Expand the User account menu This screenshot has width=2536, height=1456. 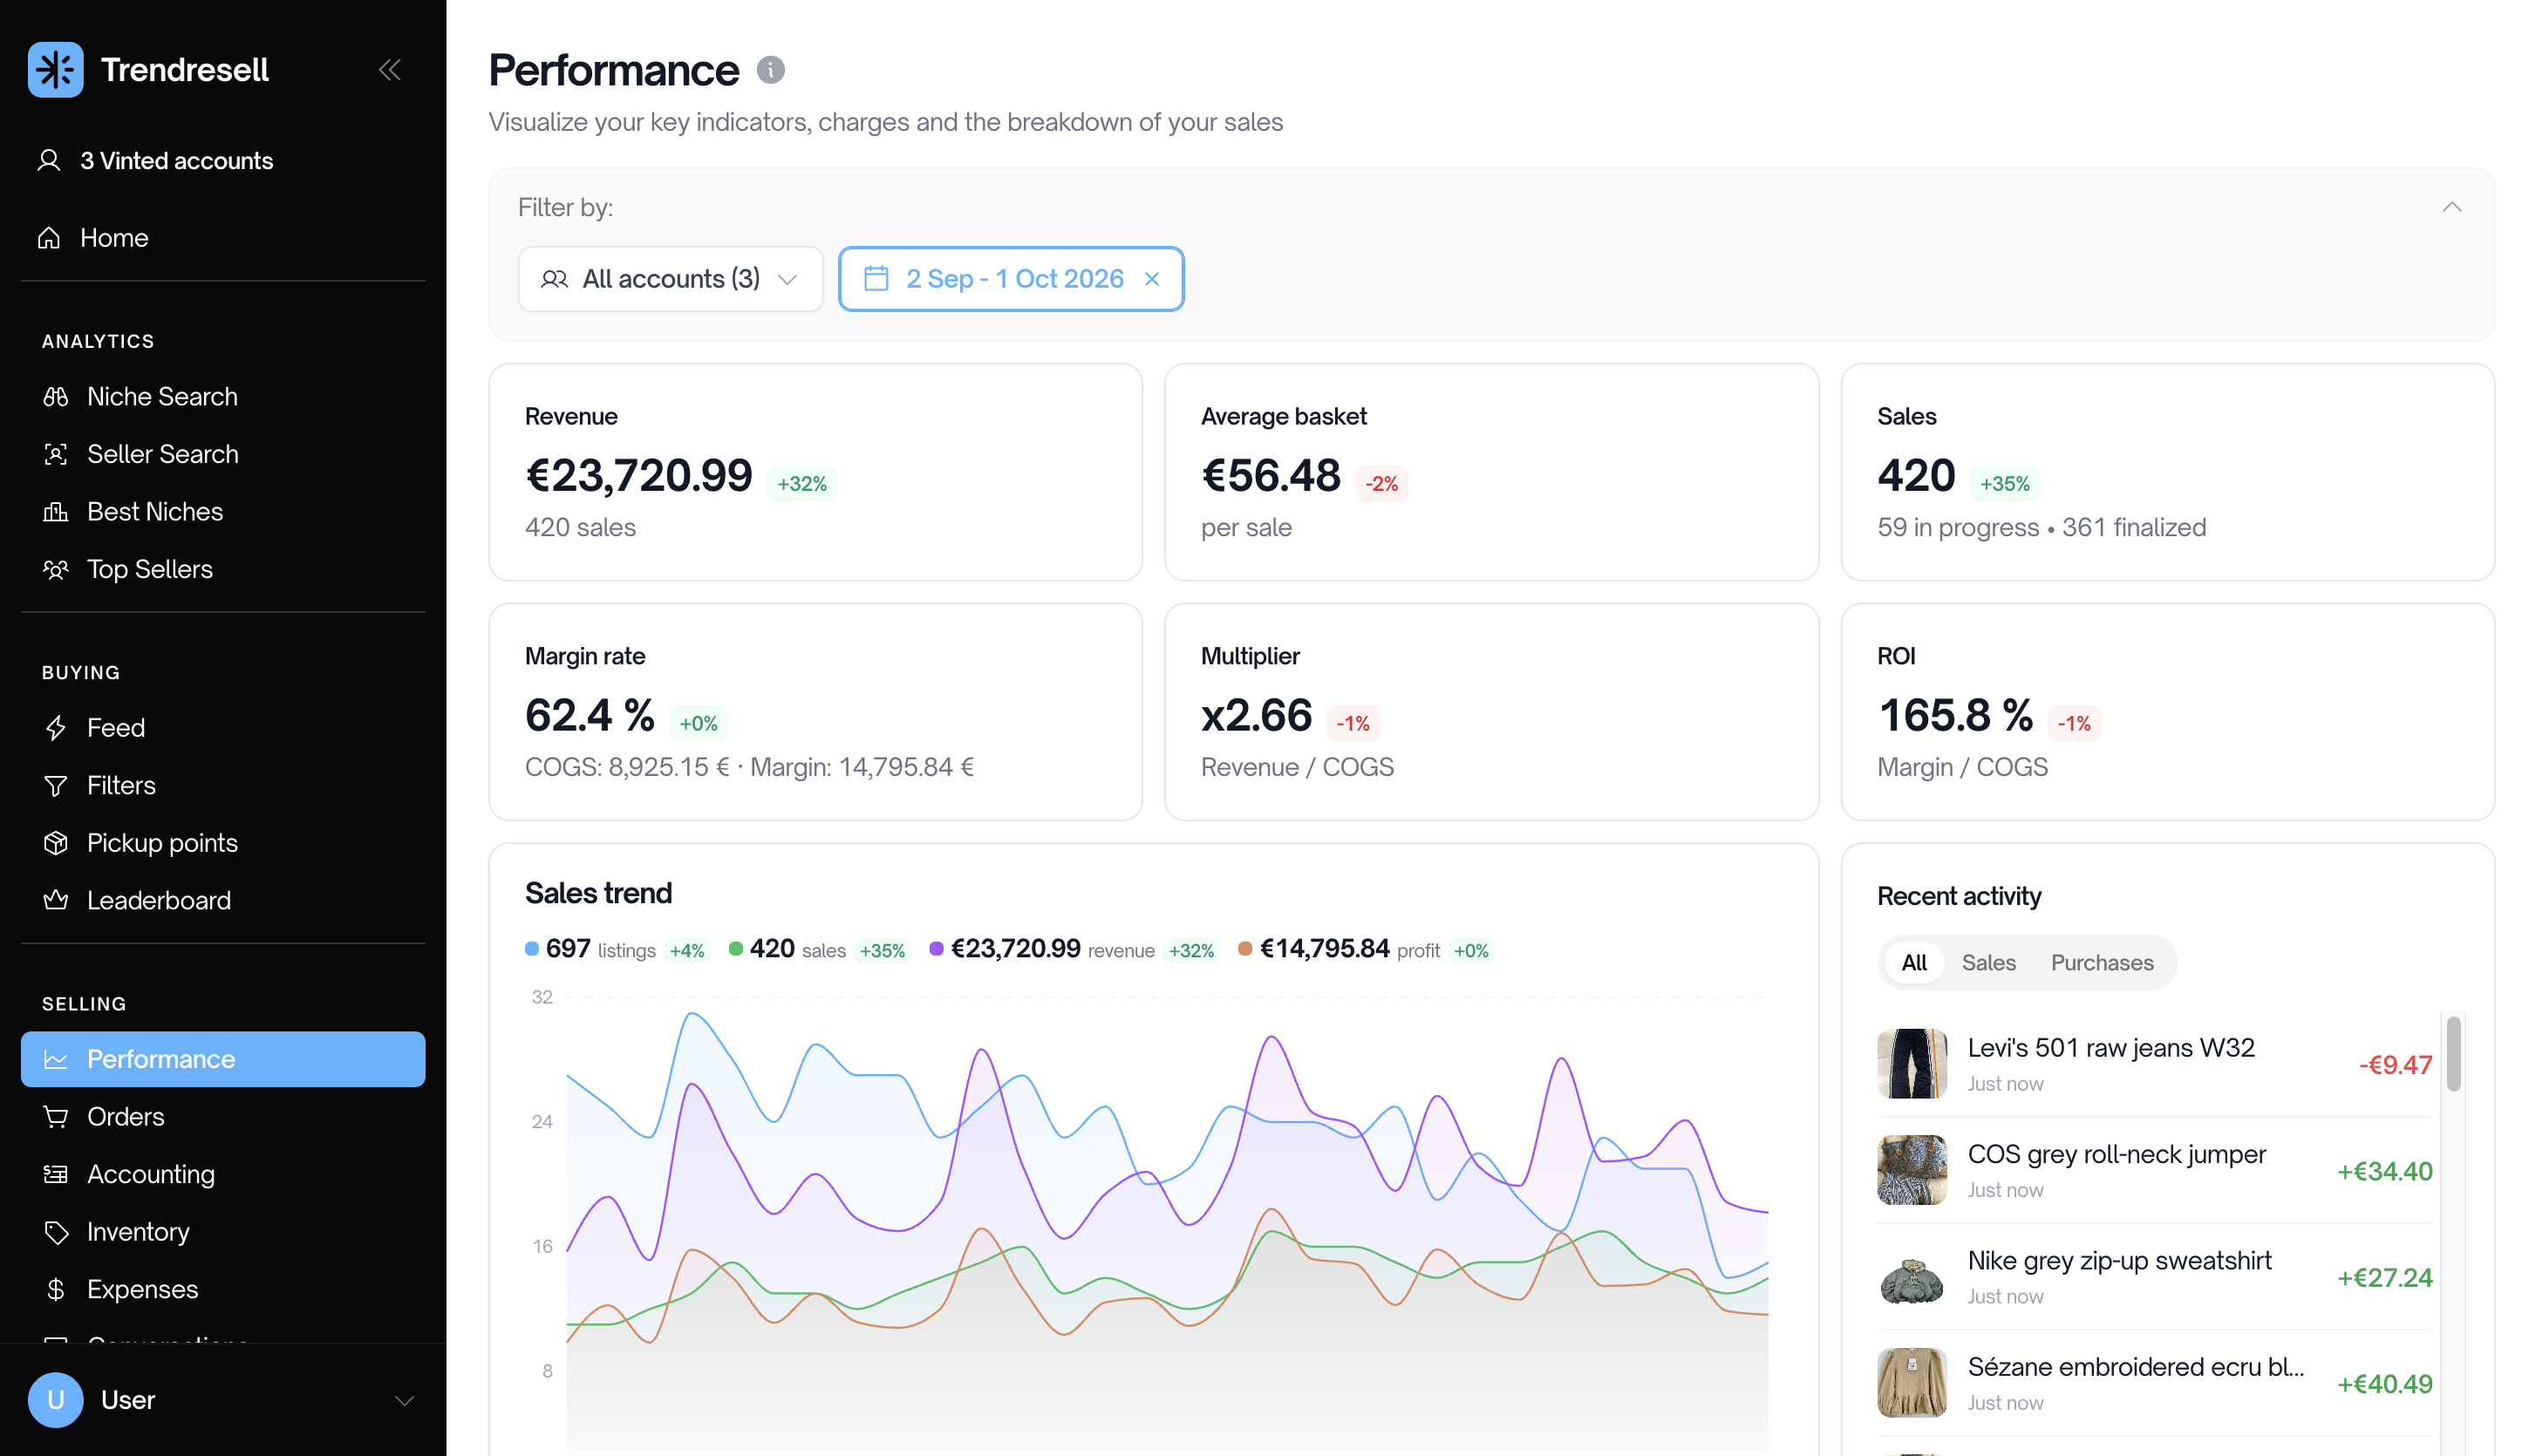[x=404, y=1400]
